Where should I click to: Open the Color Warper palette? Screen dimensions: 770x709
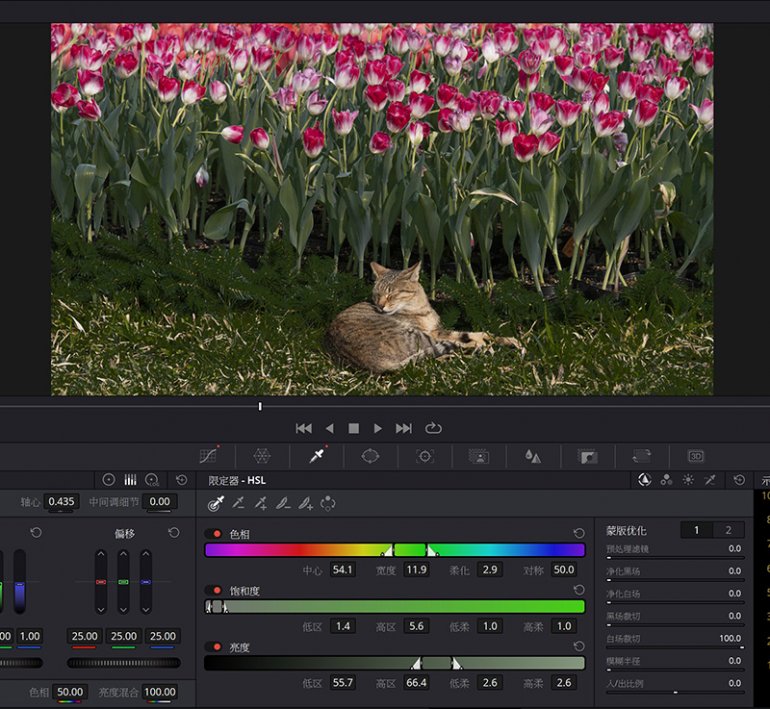(x=262, y=456)
